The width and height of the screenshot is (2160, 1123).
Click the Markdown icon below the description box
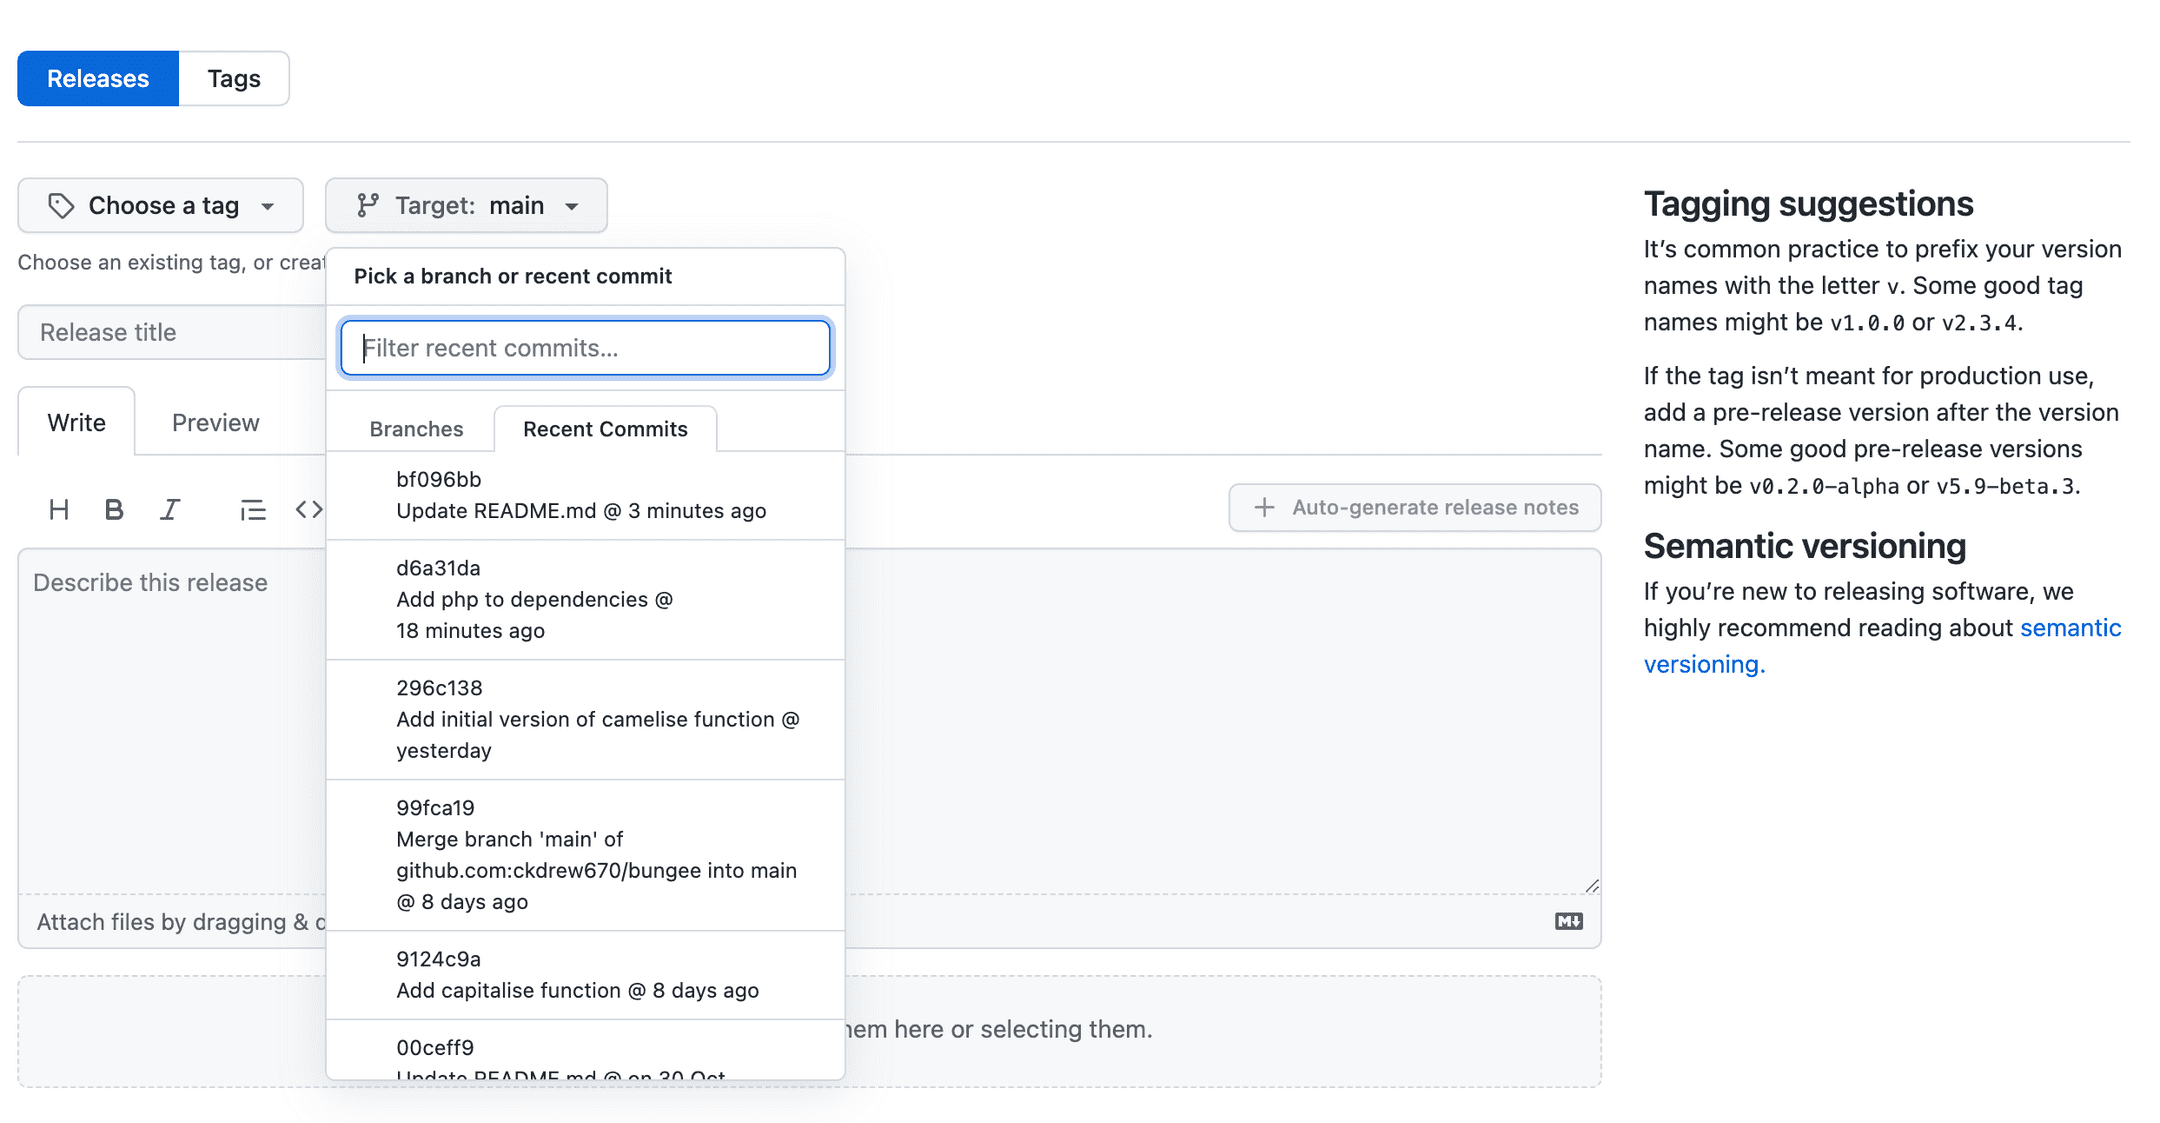click(x=1567, y=920)
